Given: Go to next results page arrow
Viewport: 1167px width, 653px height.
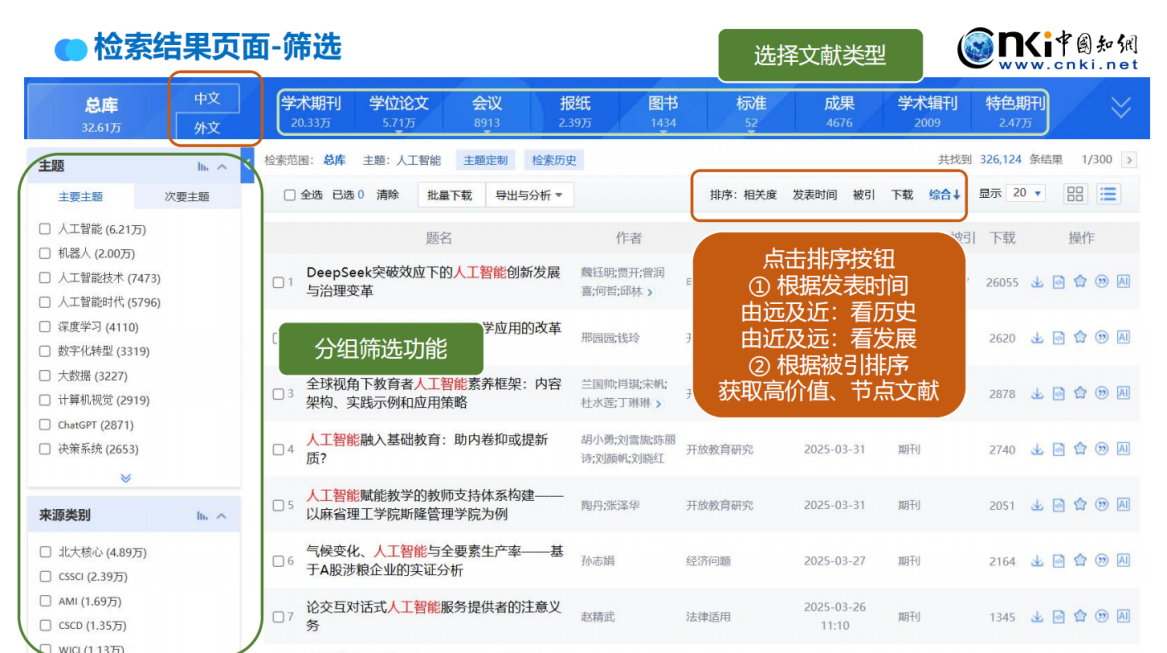Looking at the screenshot, I should pyautogui.click(x=1129, y=160).
